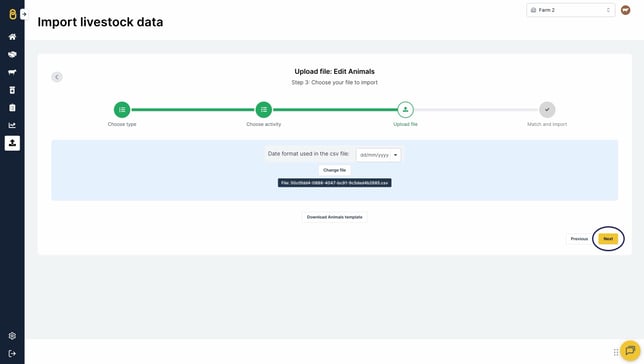Open the livestock cow icon
Image resolution: width=644 pixels, height=364 pixels.
point(12,72)
